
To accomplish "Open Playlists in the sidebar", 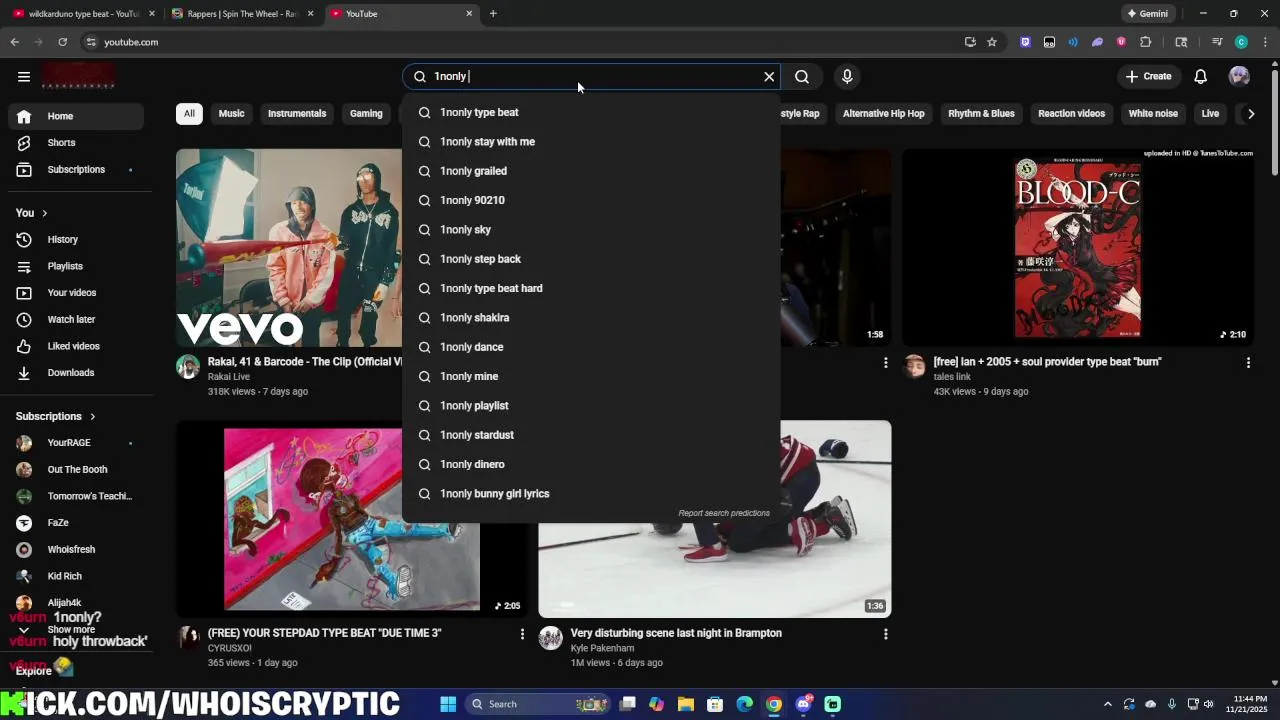I will click(76, 266).
